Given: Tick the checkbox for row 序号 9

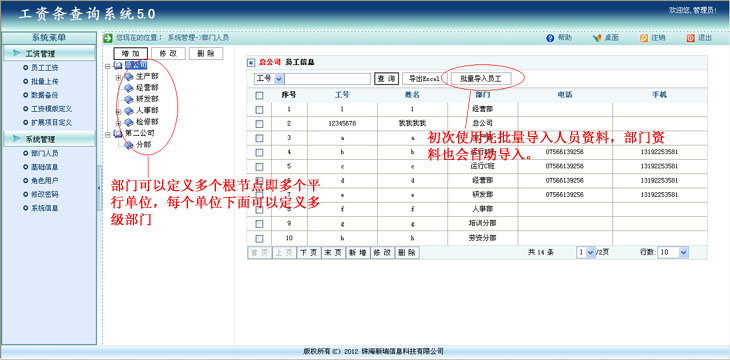Looking at the screenshot, I should pos(260,224).
